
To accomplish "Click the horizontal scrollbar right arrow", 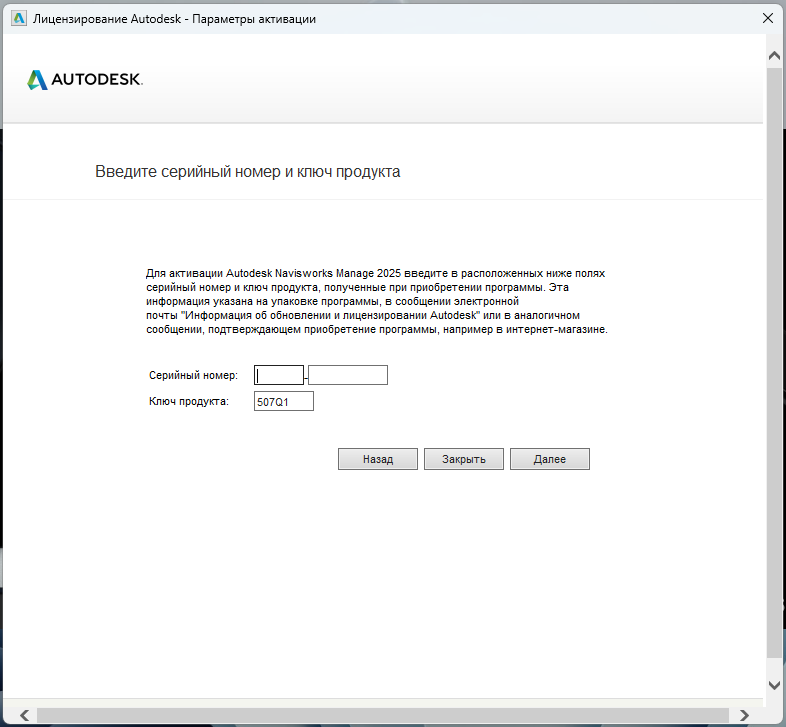I will [744, 715].
